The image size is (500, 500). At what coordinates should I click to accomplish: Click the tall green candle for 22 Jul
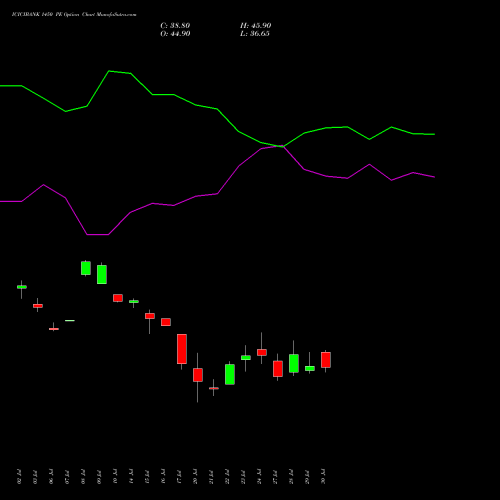(230, 374)
